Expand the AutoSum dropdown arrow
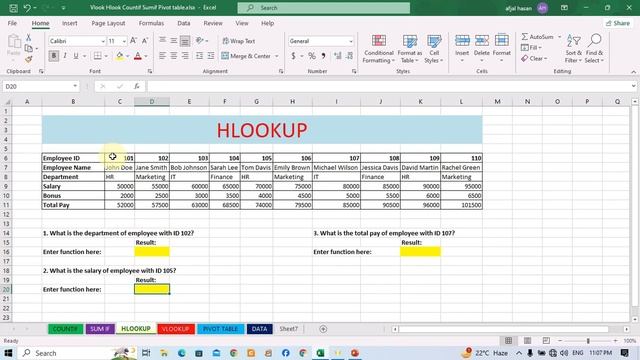Screen dimensions: 640x360 pos(560,37)
